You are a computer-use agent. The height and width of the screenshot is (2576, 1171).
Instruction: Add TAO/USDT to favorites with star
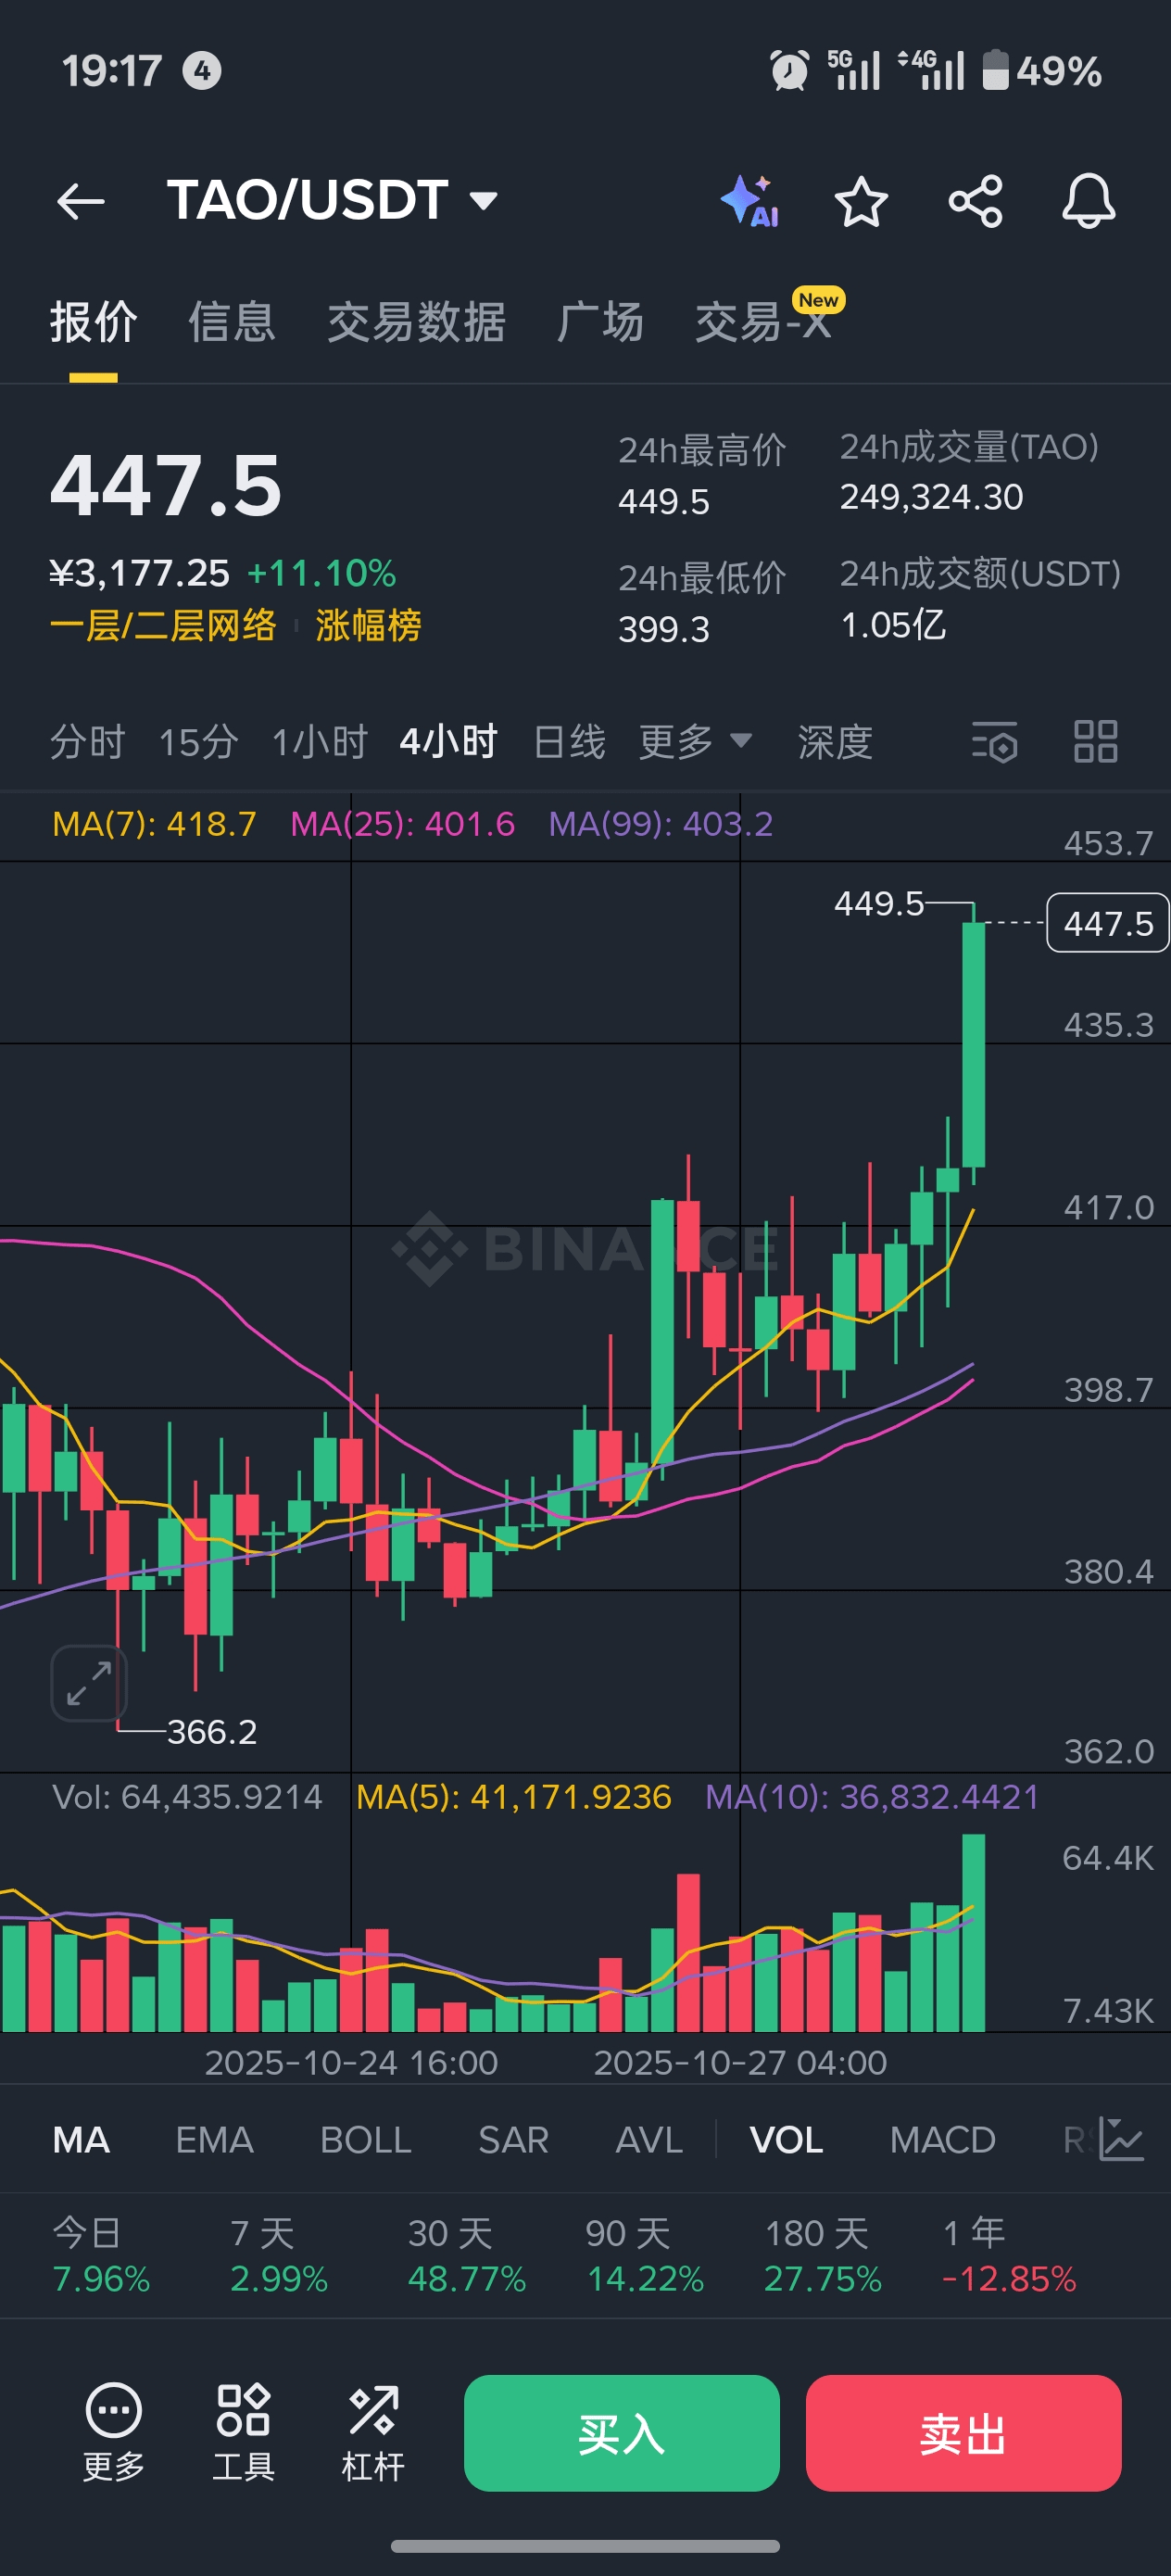click(861, 202)
